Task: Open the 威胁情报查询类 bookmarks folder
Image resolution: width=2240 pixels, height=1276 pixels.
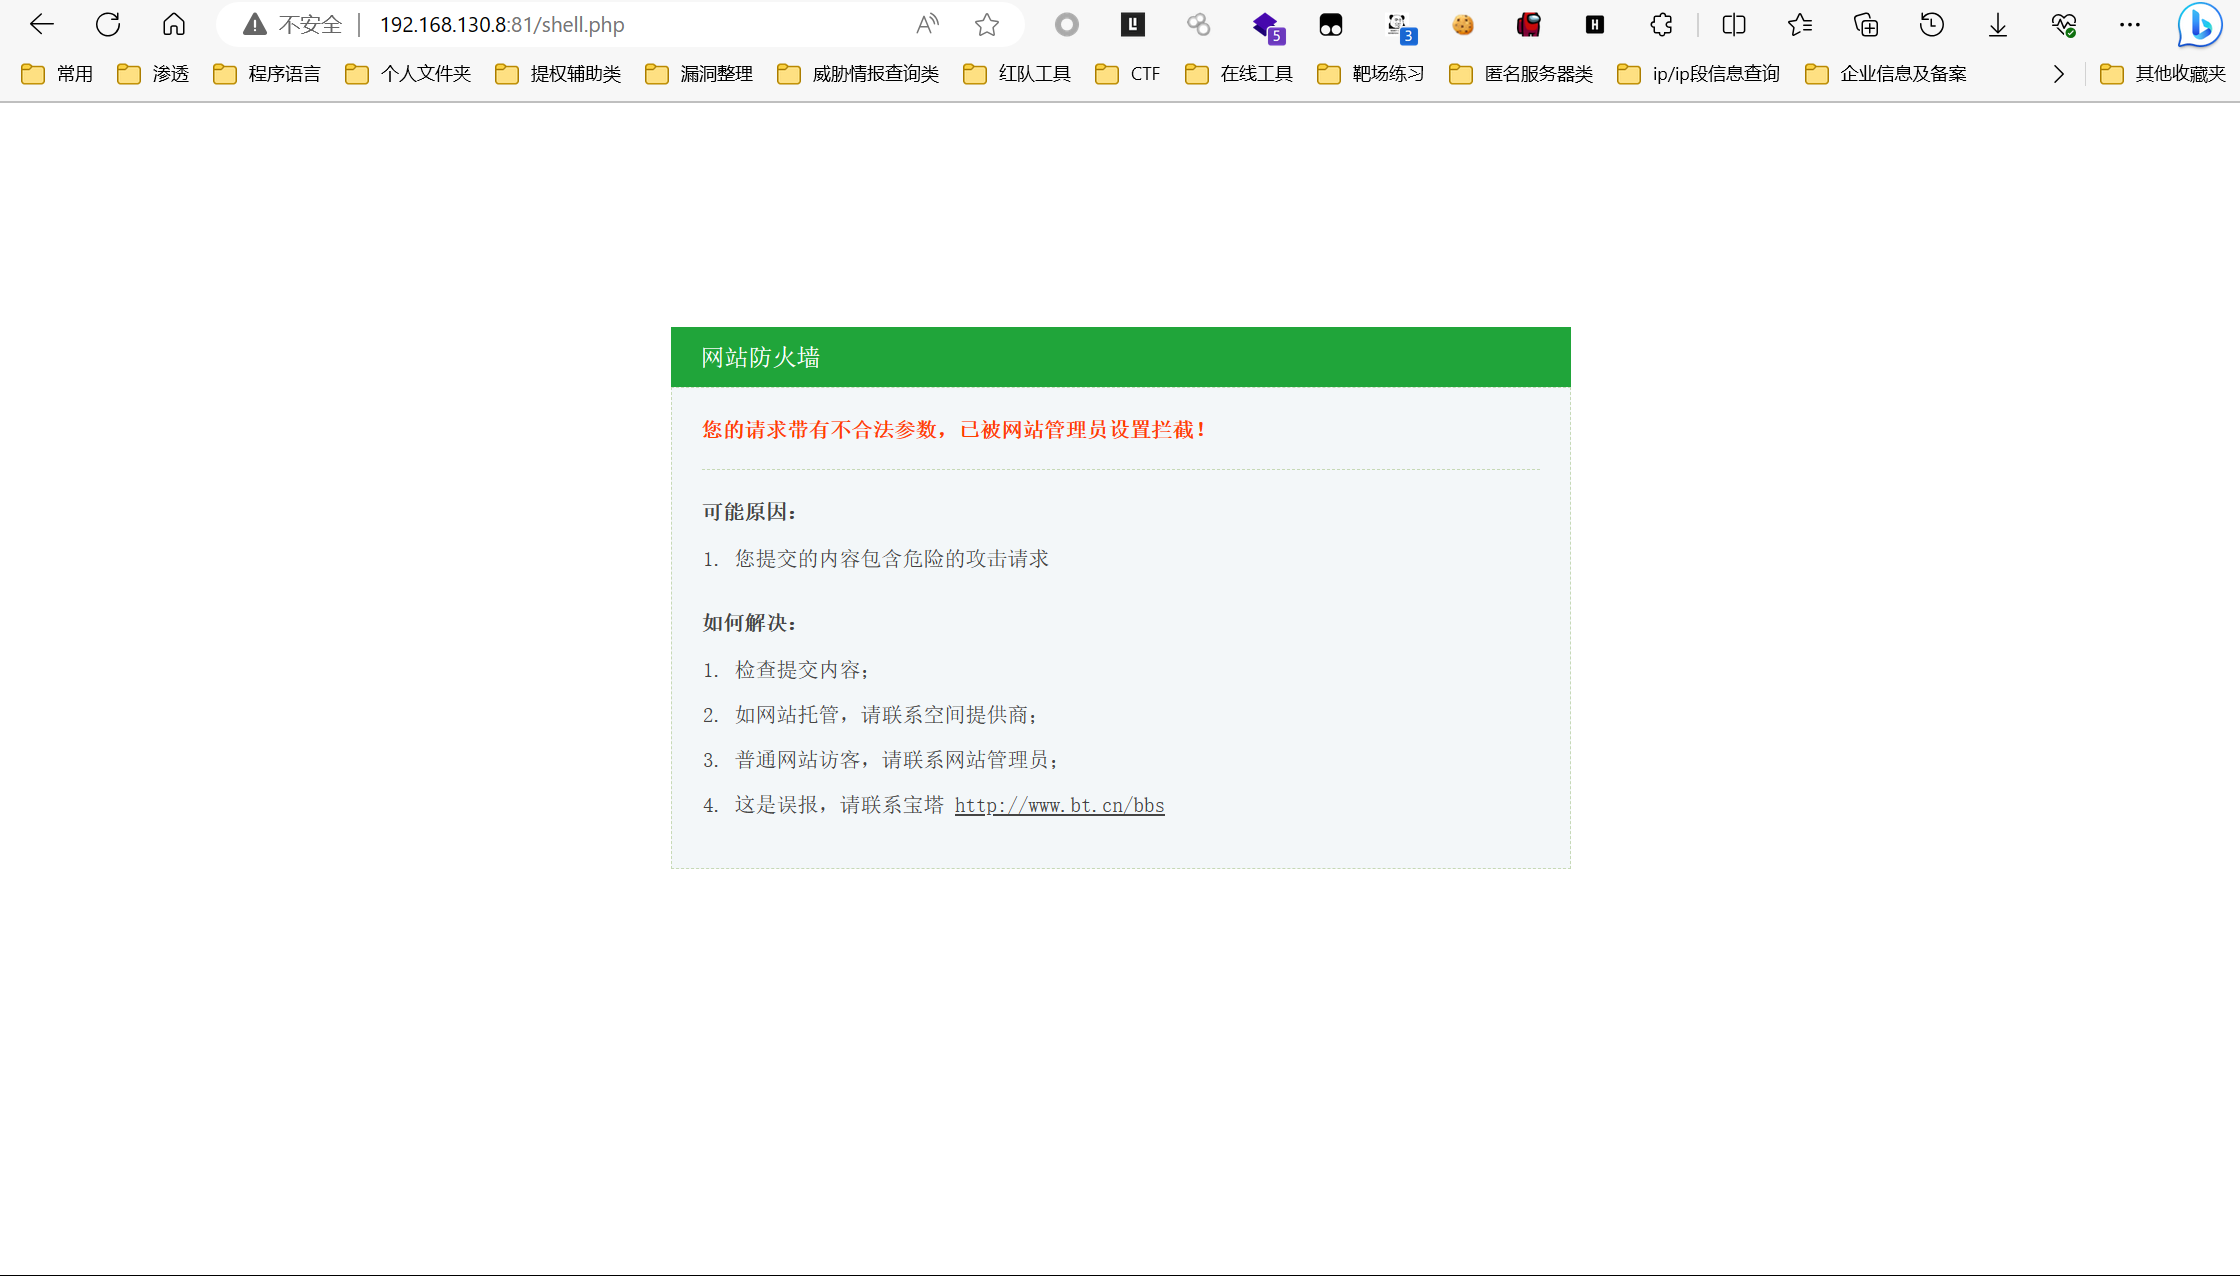Action: [858, 73]
